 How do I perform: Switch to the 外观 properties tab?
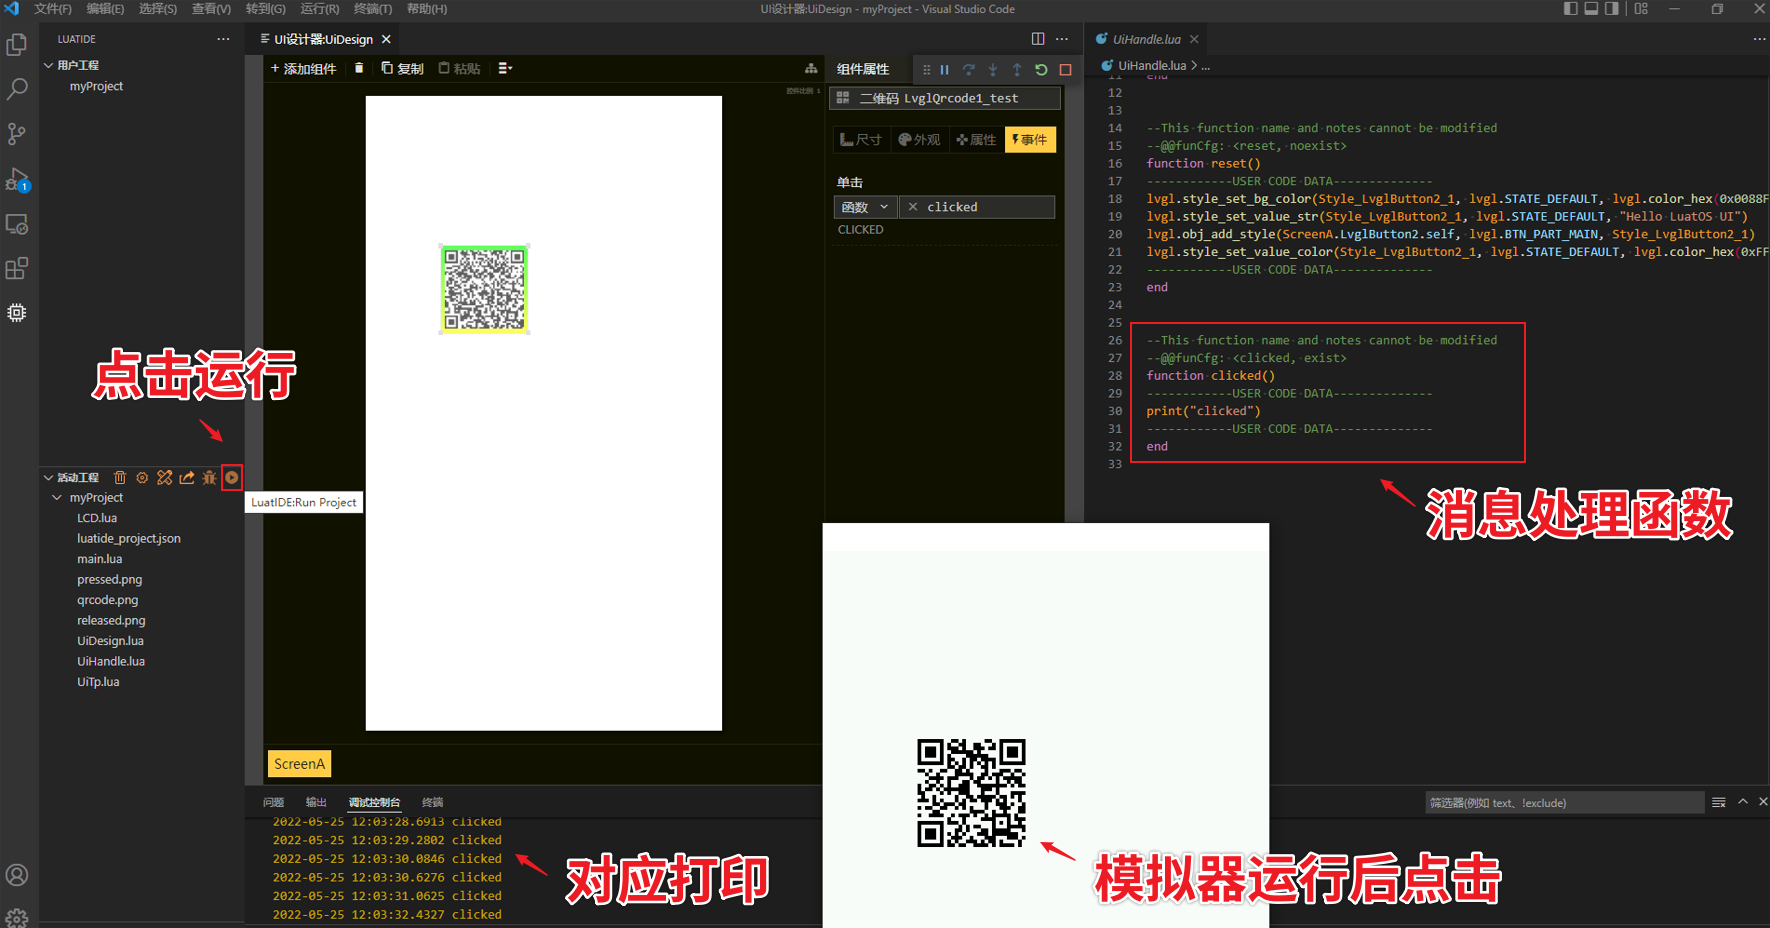[x=919, y=139]
